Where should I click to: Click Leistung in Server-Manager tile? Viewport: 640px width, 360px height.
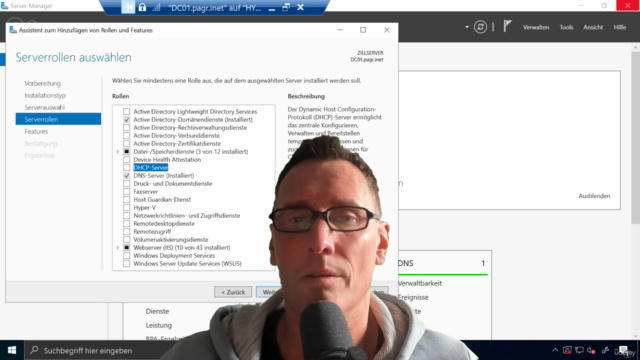158,325
